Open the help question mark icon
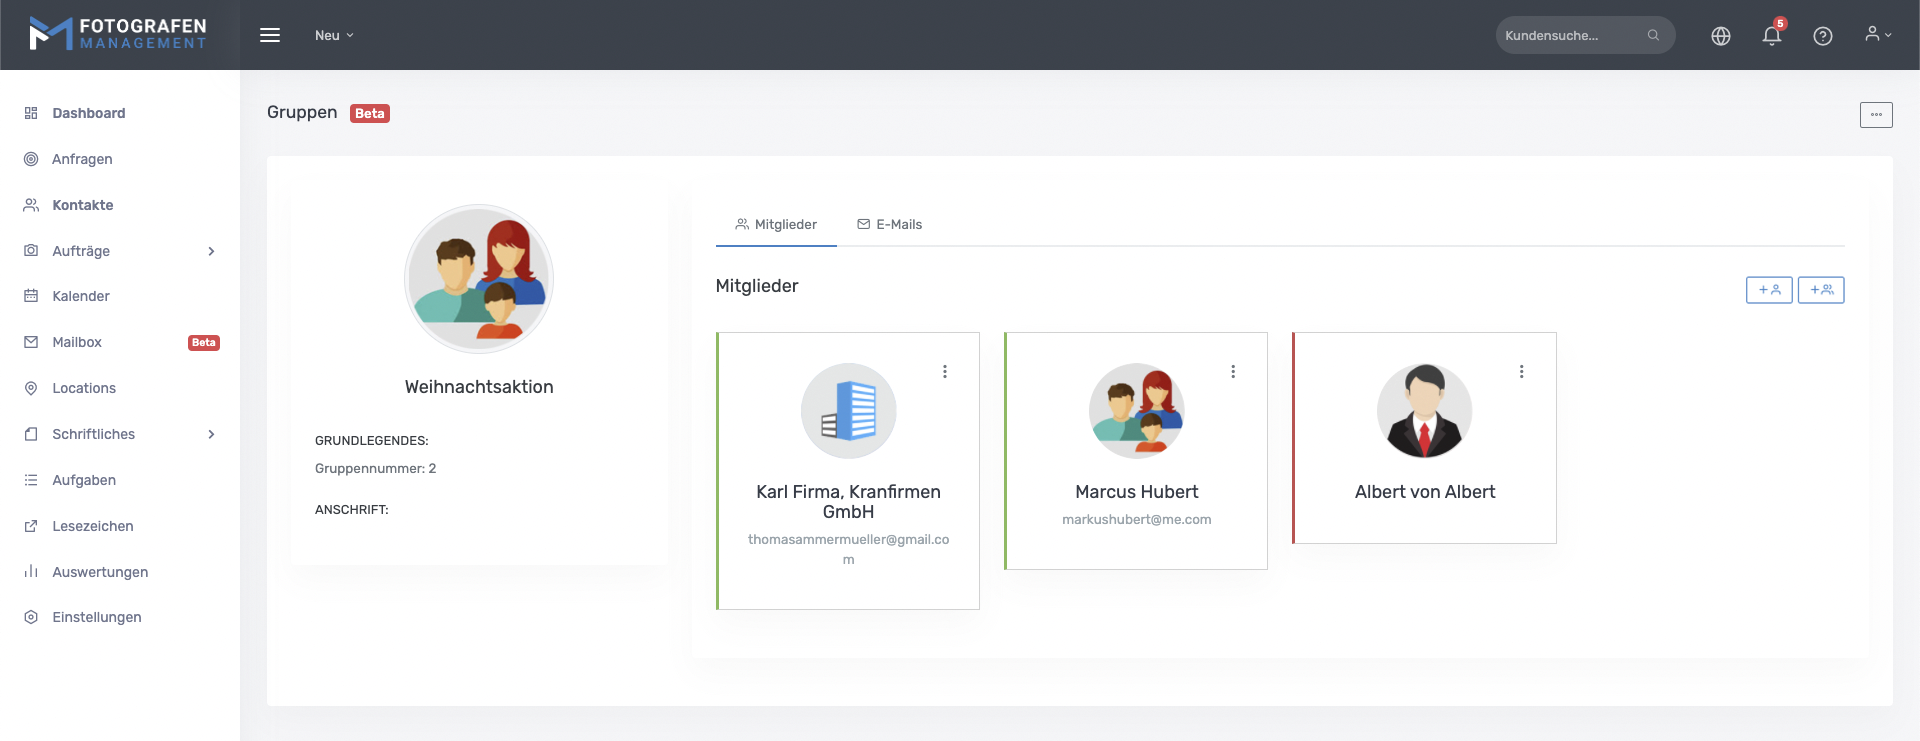 (1822, 36)
